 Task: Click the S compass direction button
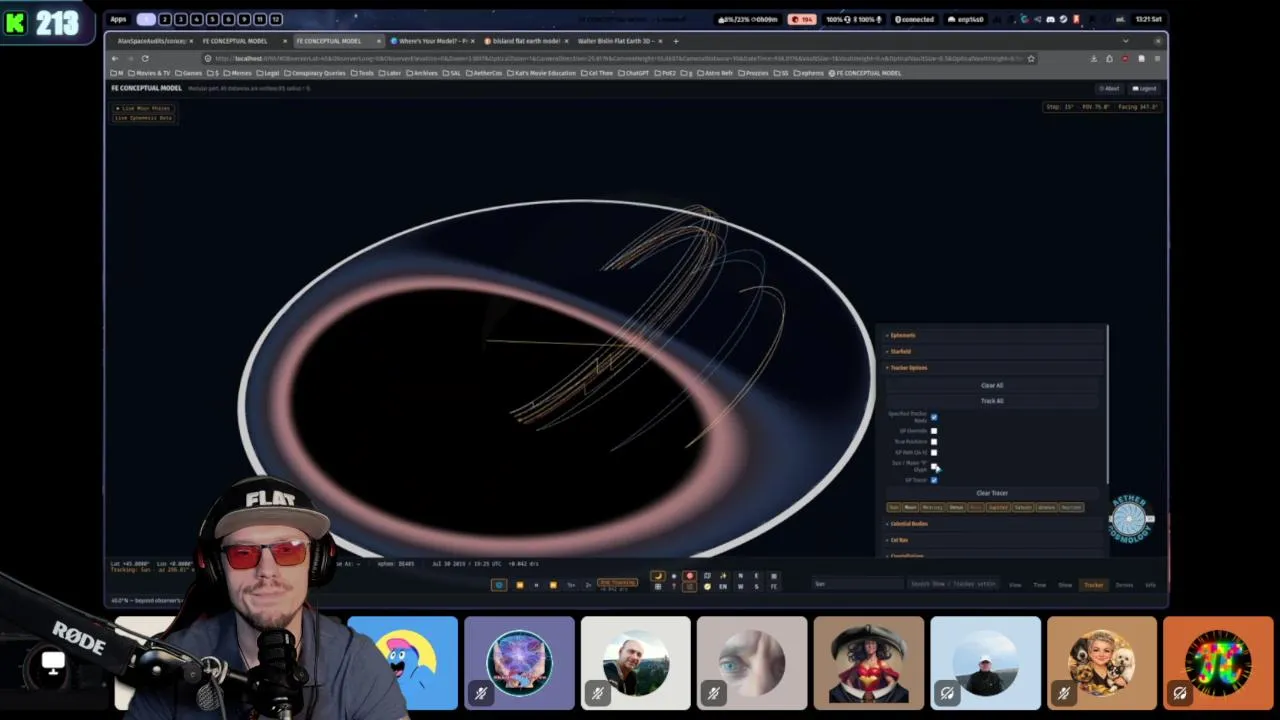(756, 587)
